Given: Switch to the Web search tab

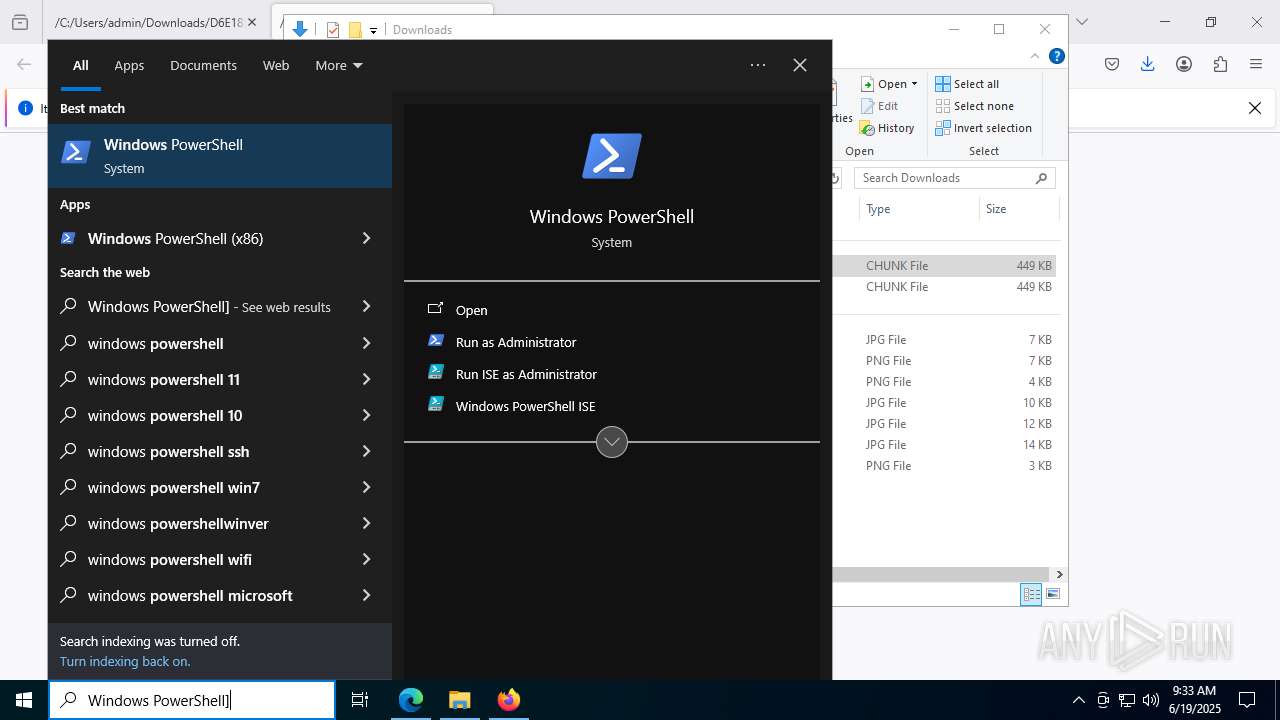Looking at the screenshot, I should [276, 65].
